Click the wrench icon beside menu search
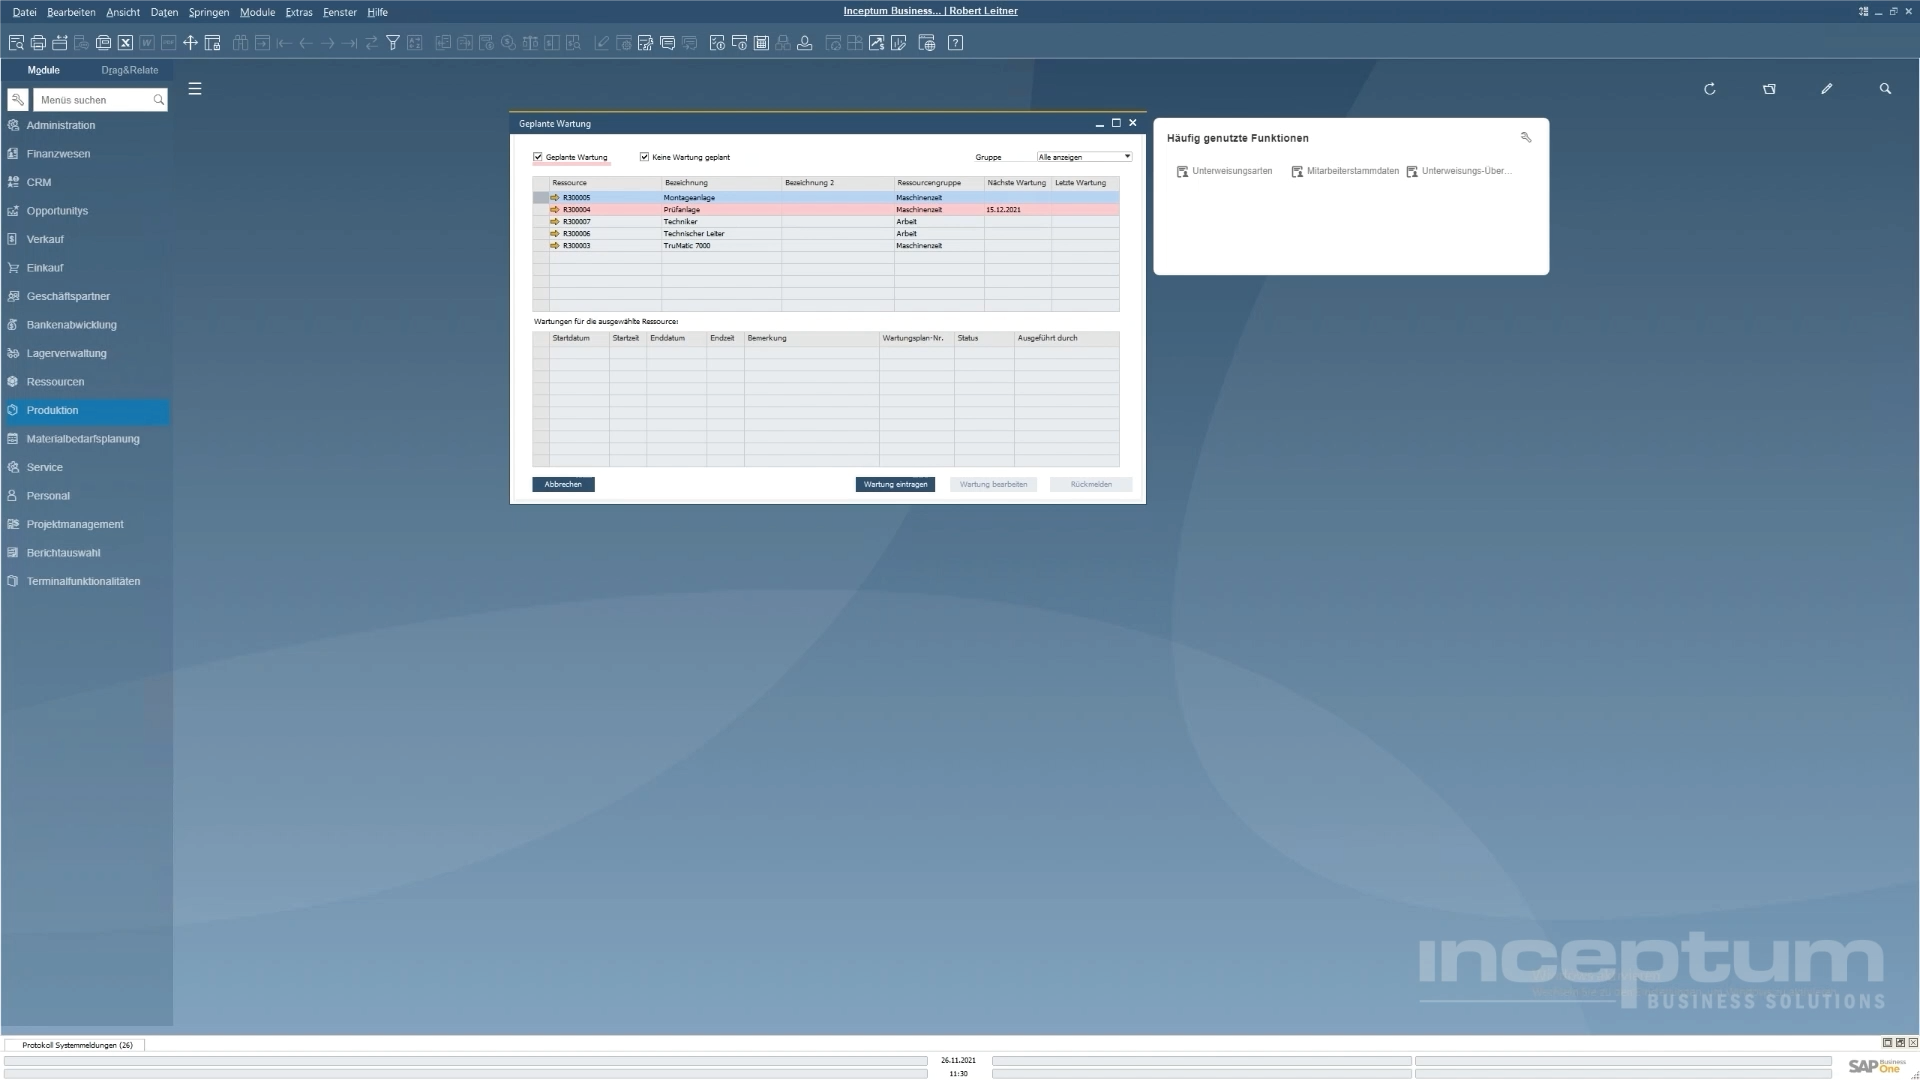This screenshot has width=1921, height=1081. [x=18, y=100]
